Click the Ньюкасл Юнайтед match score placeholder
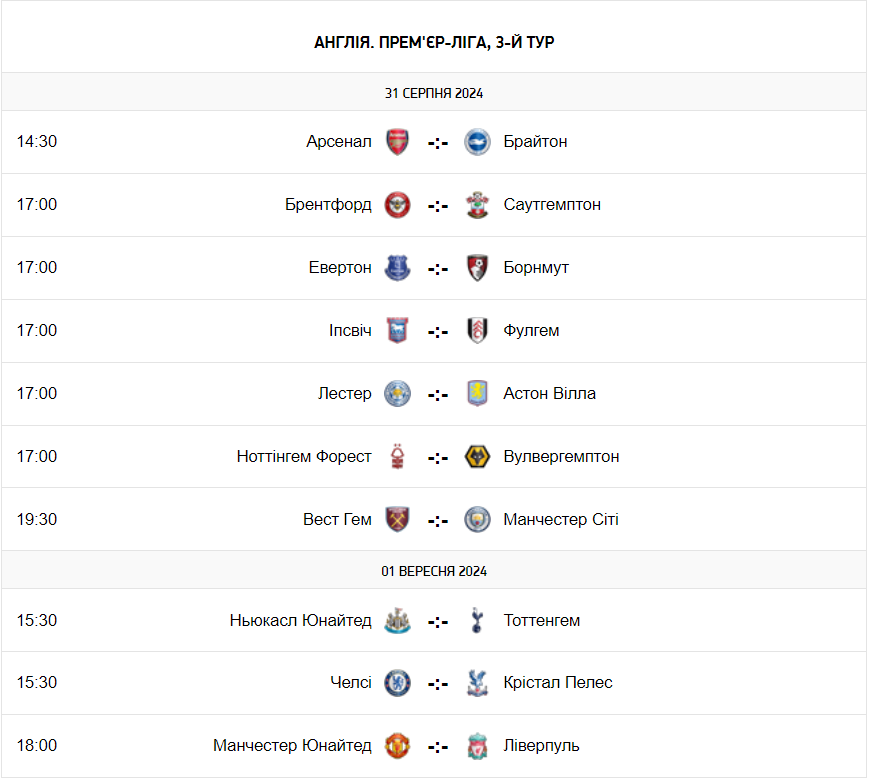The width and height of the screenshot is (869, 780). click(x=438, y=622)
